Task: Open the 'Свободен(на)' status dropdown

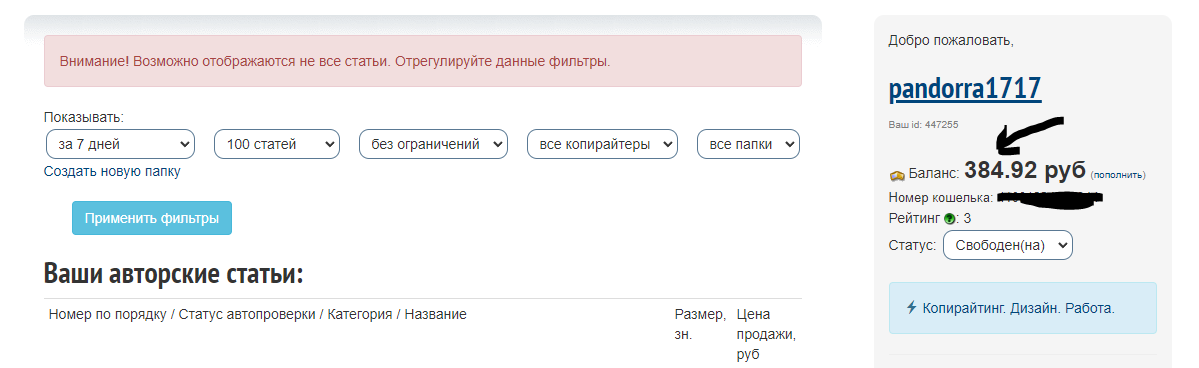Action: coord(1008,246)
